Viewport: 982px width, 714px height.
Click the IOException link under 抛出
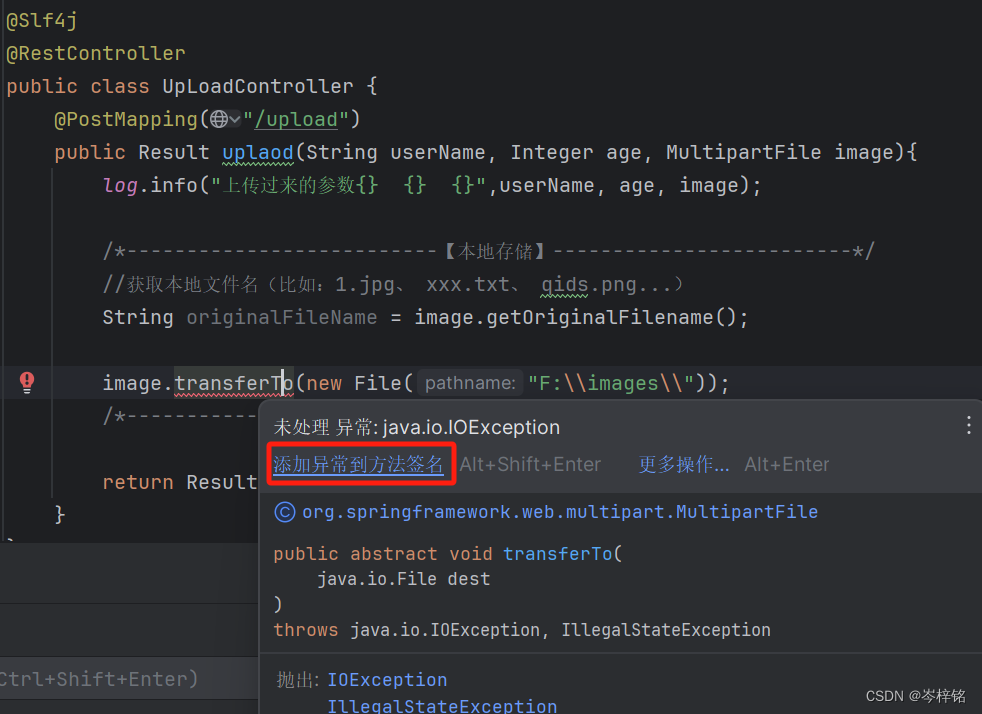tap(387, 680)
